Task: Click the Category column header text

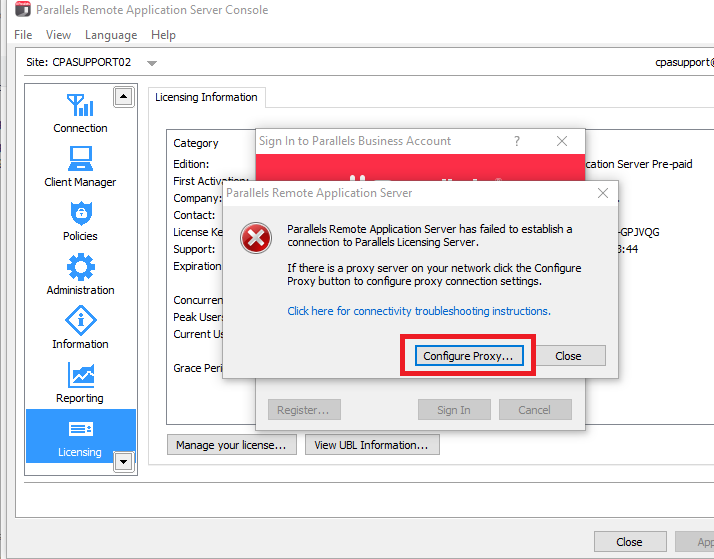Action: coord(196,143)
